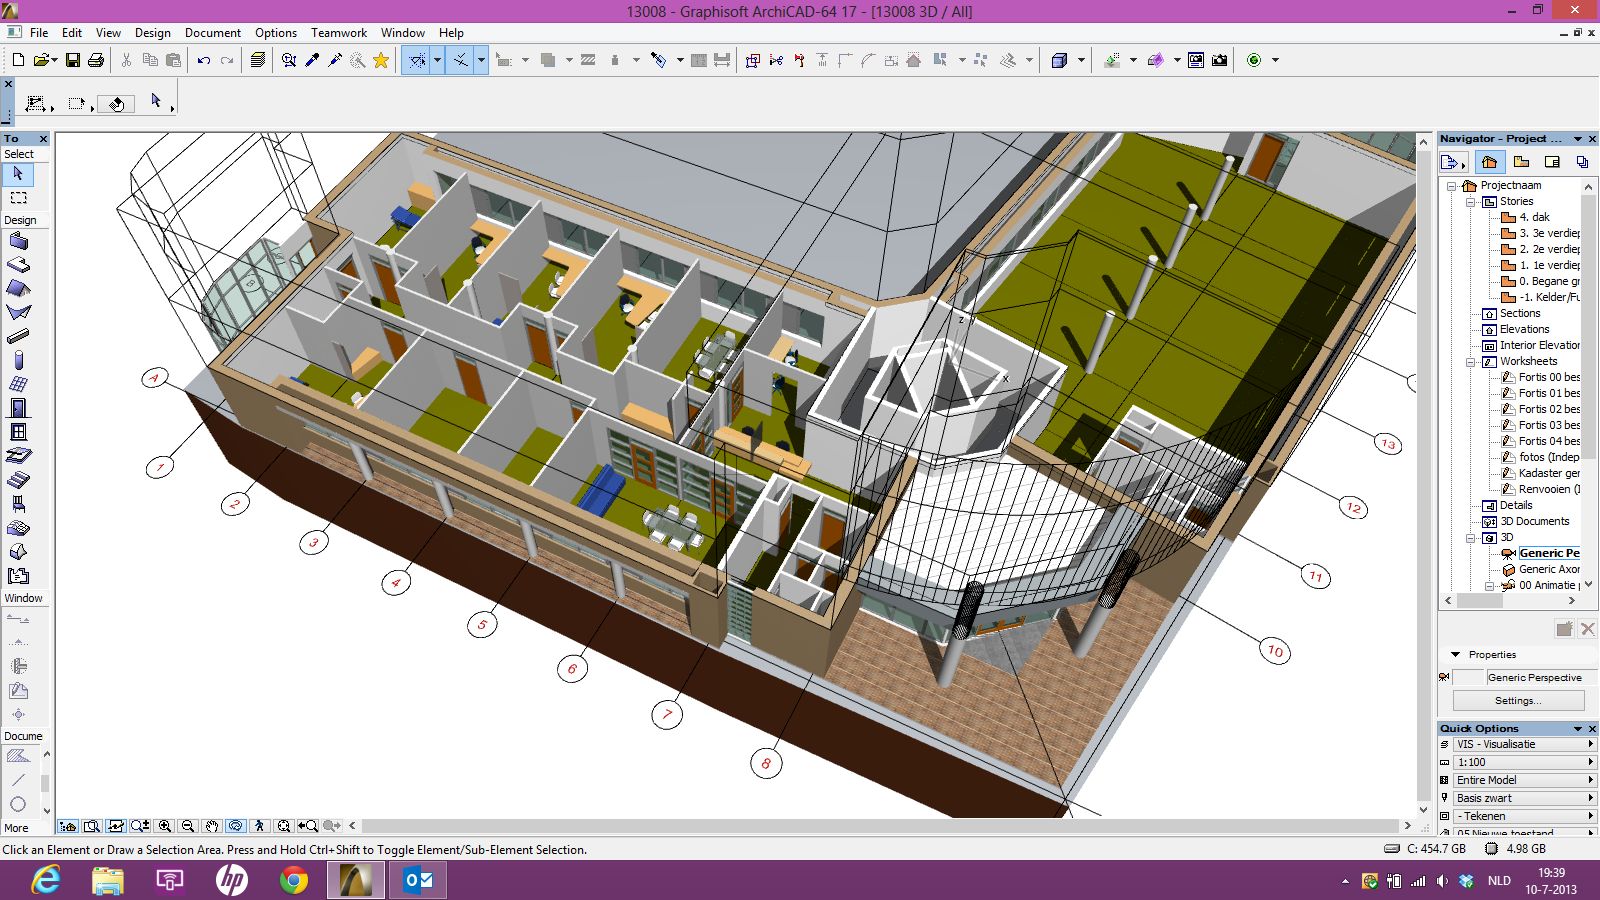Activate the Door tool
The height and width of the screenshot is (900, 1600).
(x=18, y=408)
